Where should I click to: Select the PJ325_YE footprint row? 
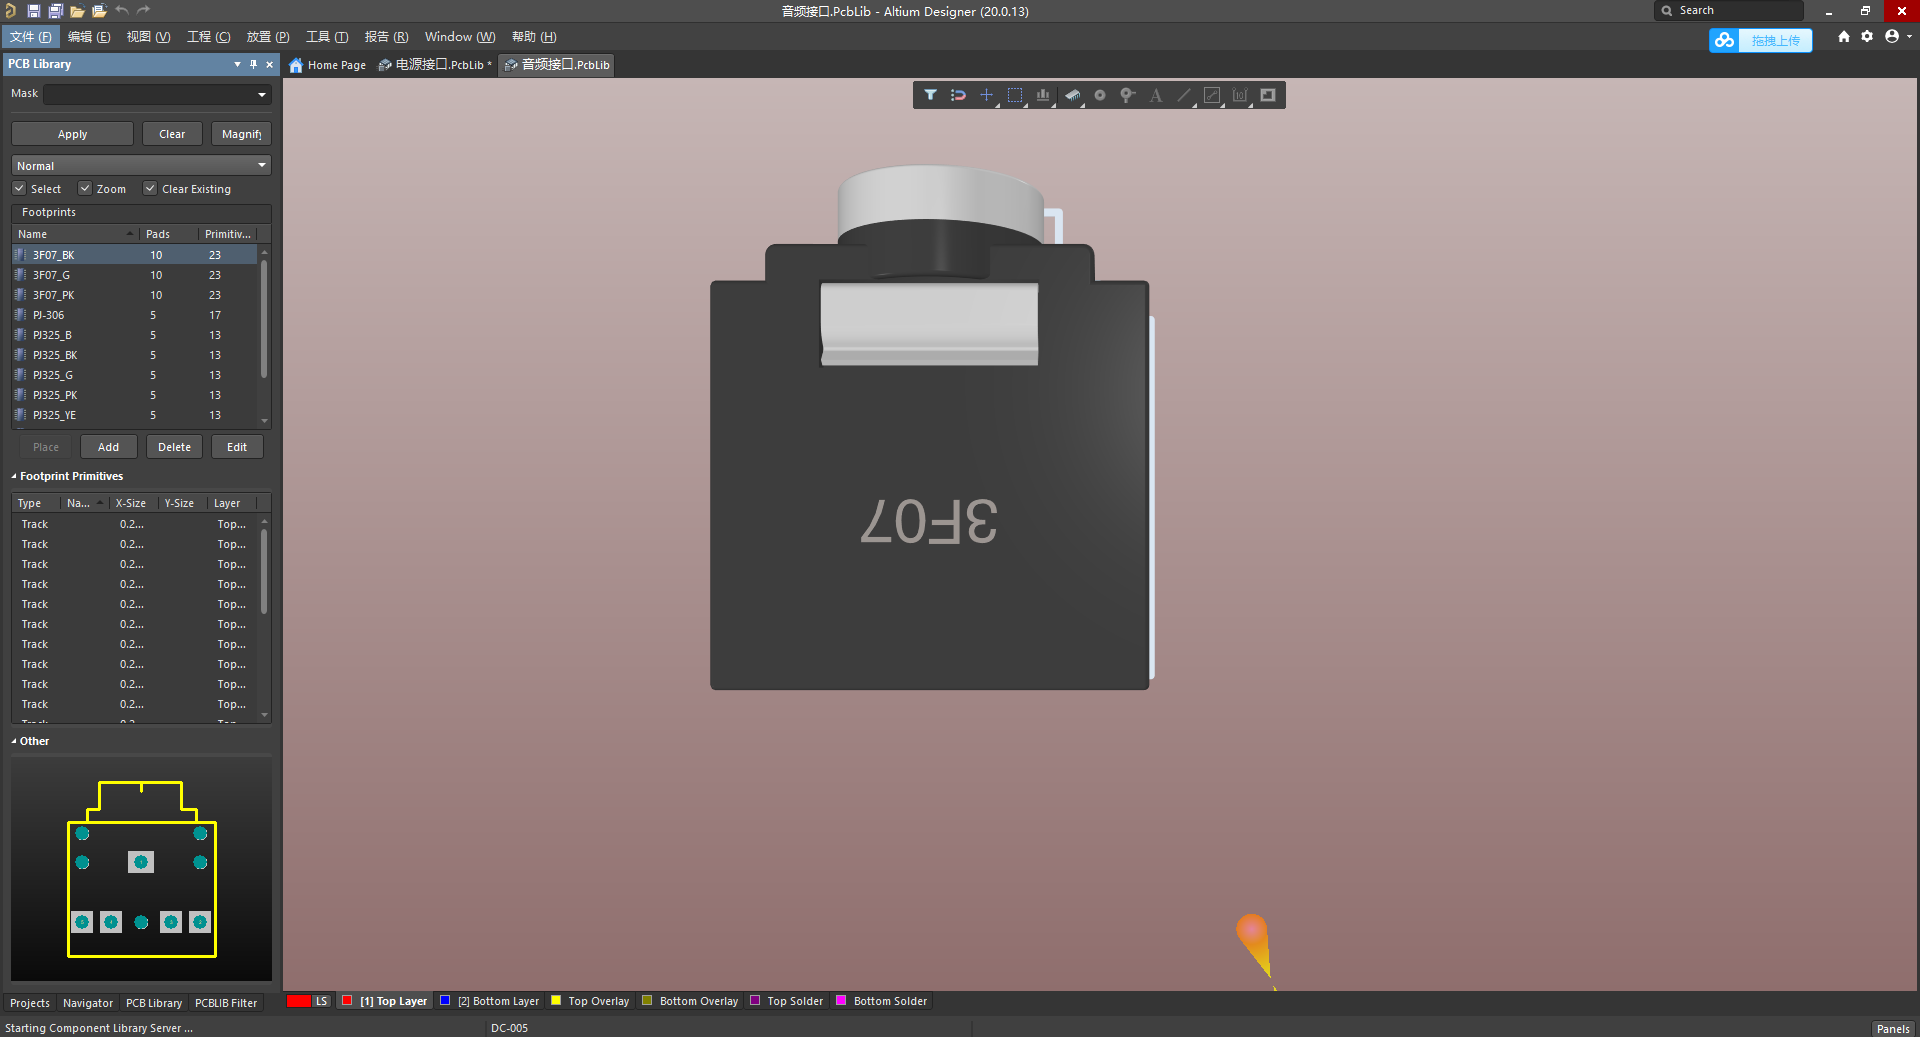click(135, 415)
